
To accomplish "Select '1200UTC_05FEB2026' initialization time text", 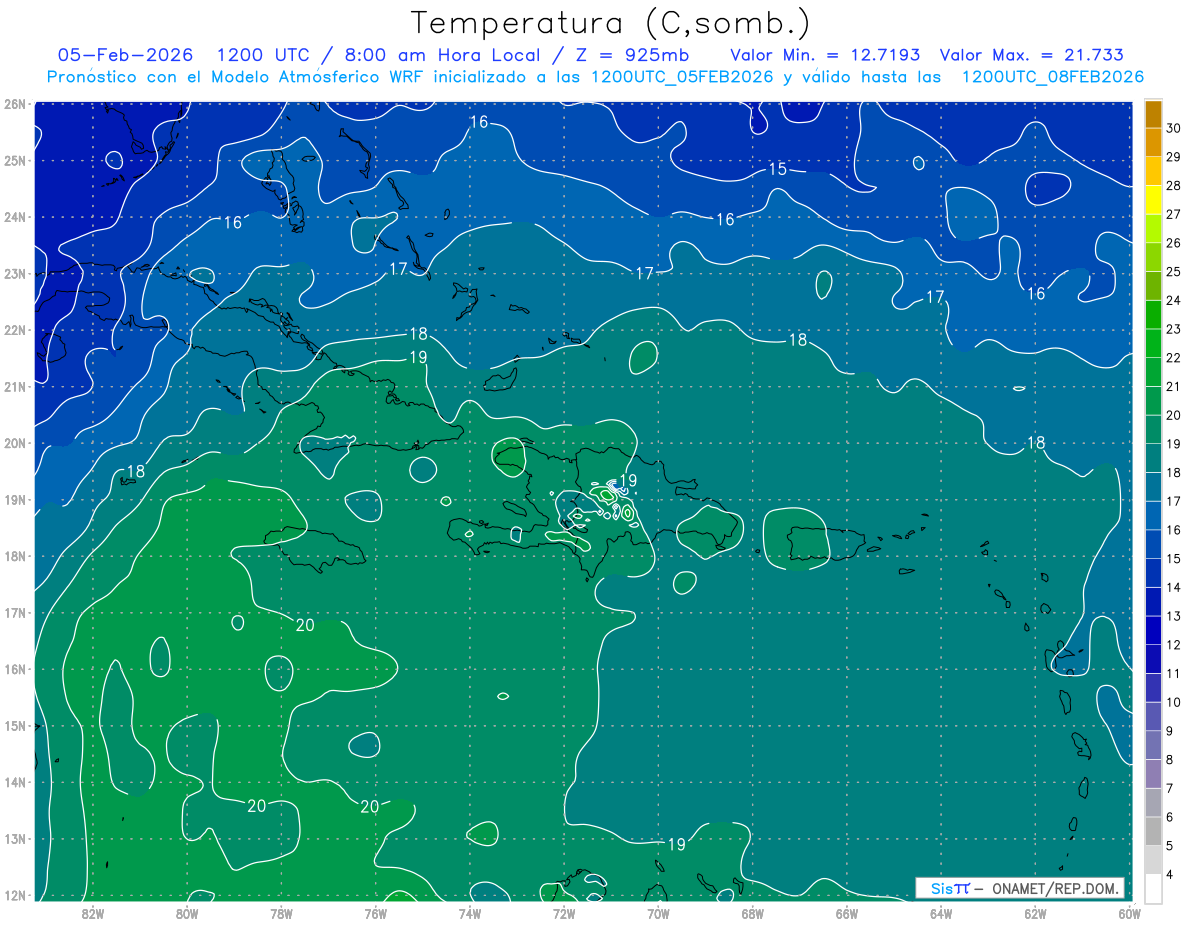I will tap(682, 76).
